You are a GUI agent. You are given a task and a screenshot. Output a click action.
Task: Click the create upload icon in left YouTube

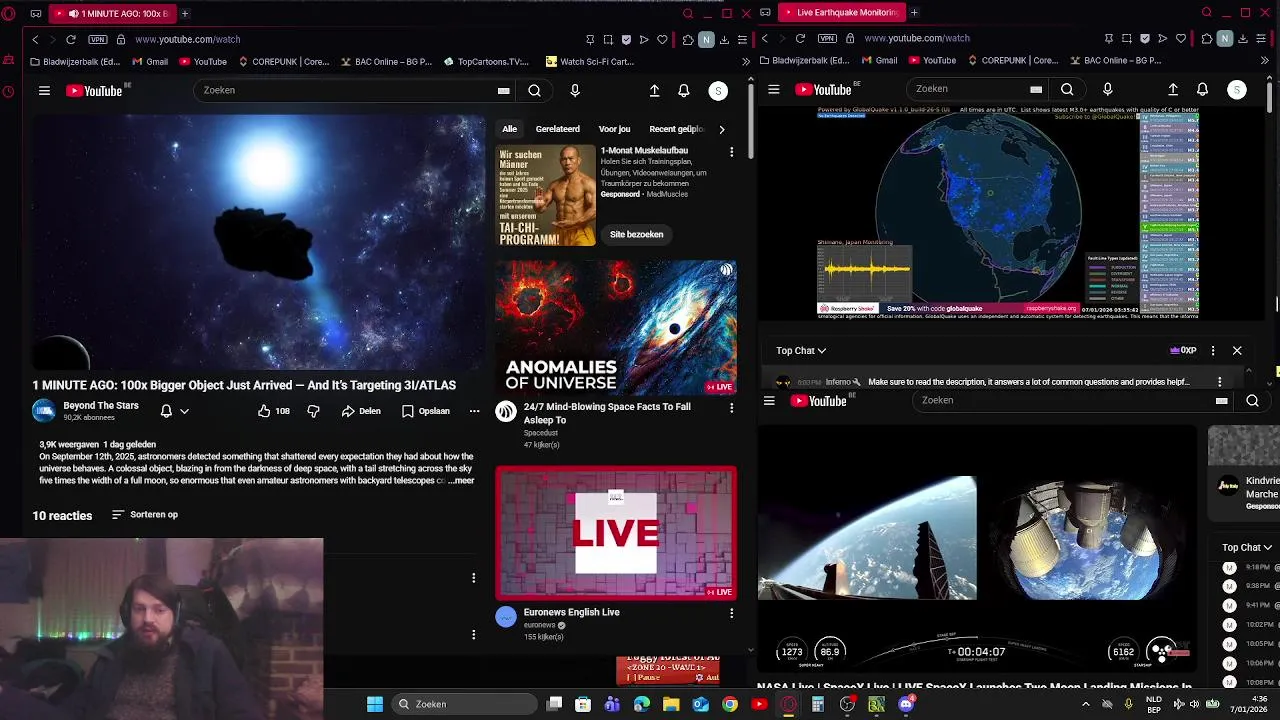point(654,91)
